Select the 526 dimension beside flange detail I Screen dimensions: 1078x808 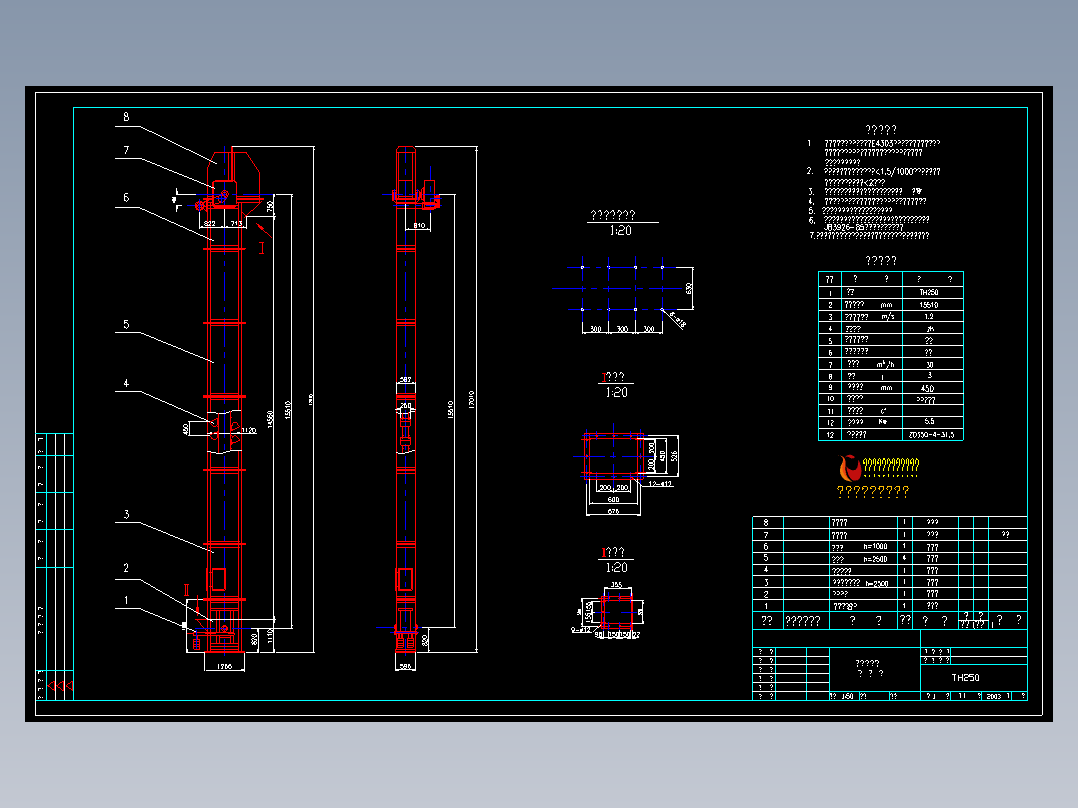tap(674, 455)
